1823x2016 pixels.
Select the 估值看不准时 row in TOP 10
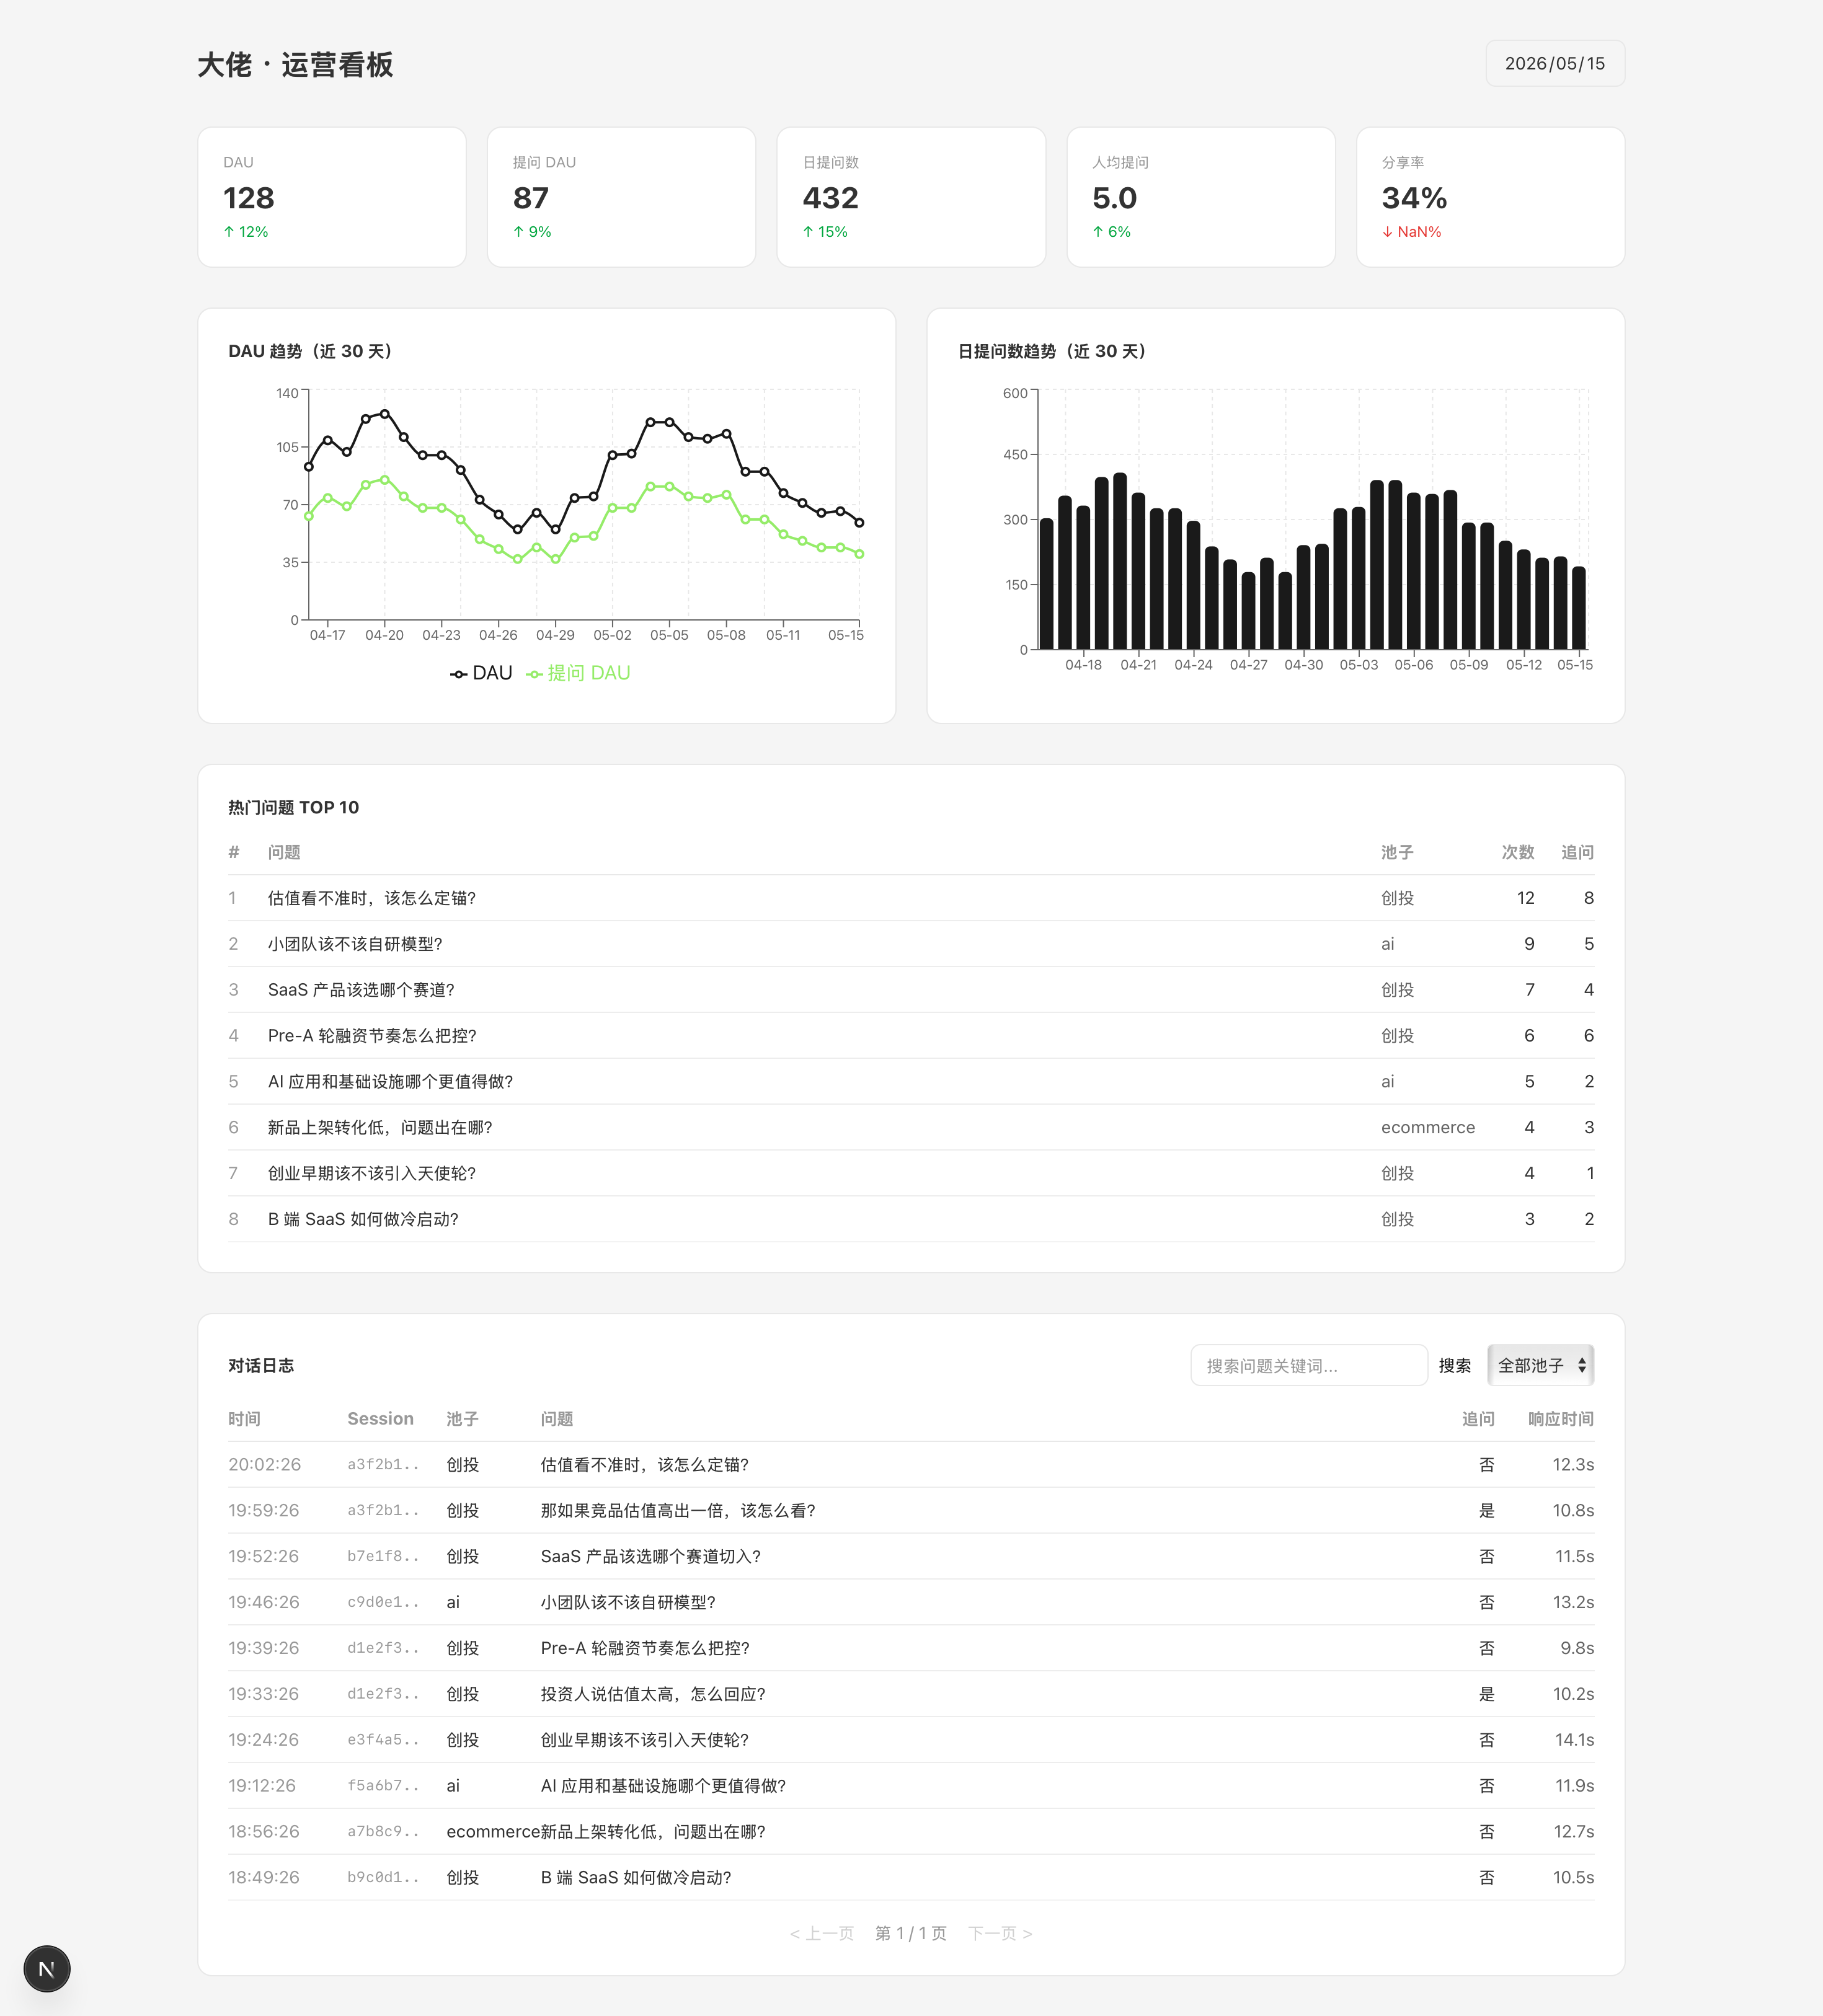[x=911, y=898]
